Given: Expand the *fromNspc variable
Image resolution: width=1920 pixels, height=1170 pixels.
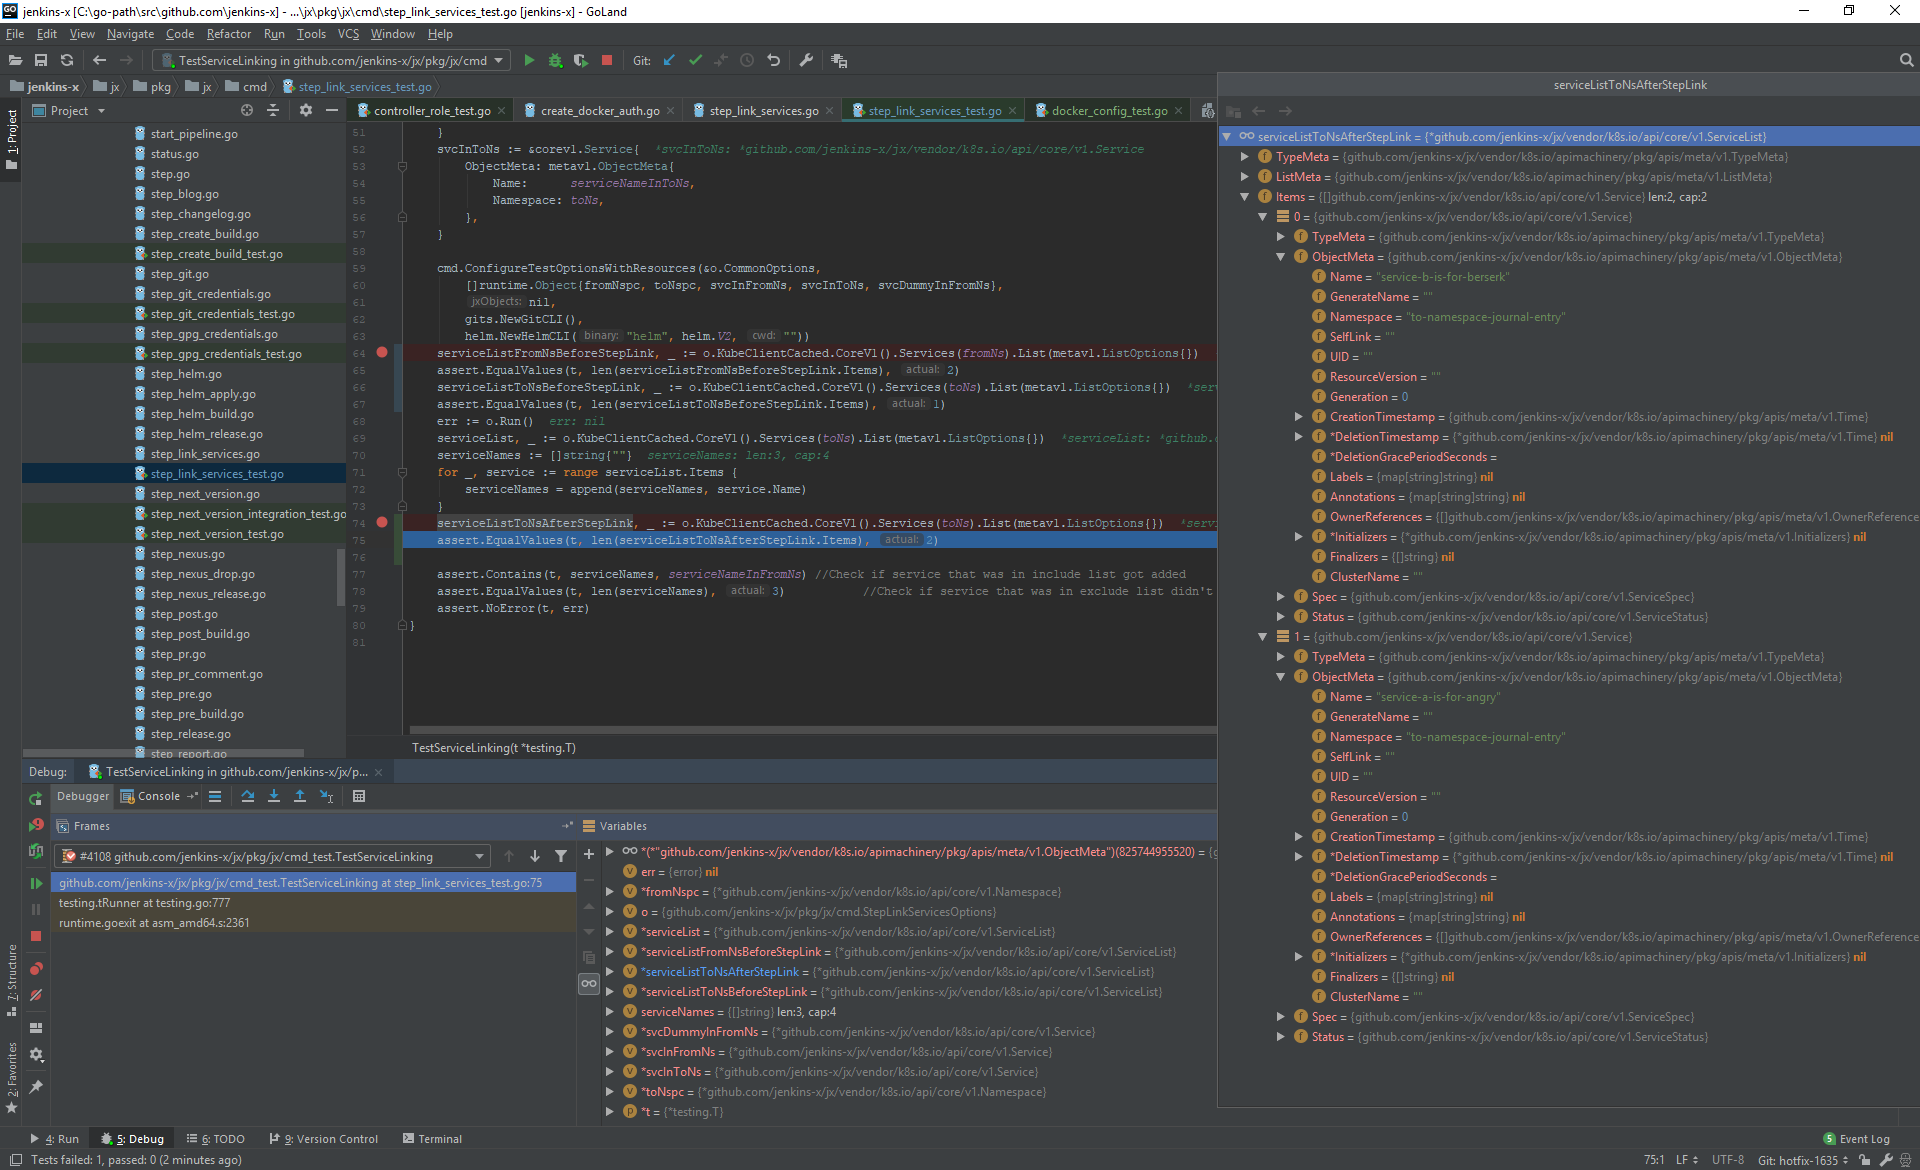Looking at the screenshot, I should click(610, 892).
